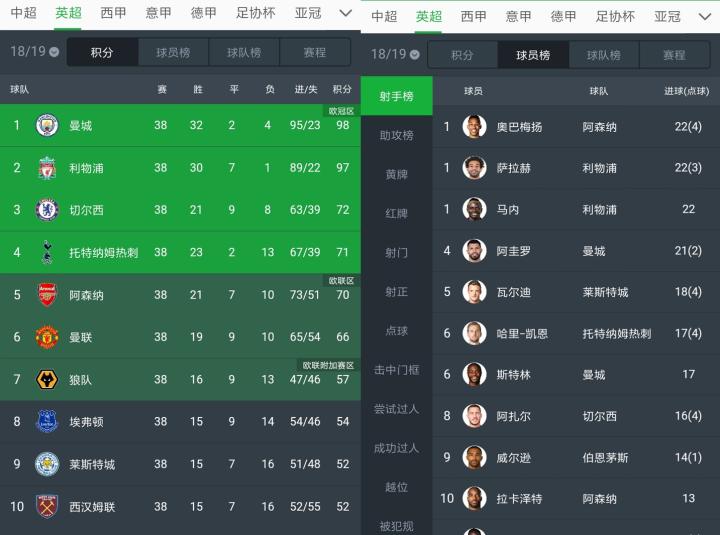Select the 球队榜 tab in right panel

(603, 55)
